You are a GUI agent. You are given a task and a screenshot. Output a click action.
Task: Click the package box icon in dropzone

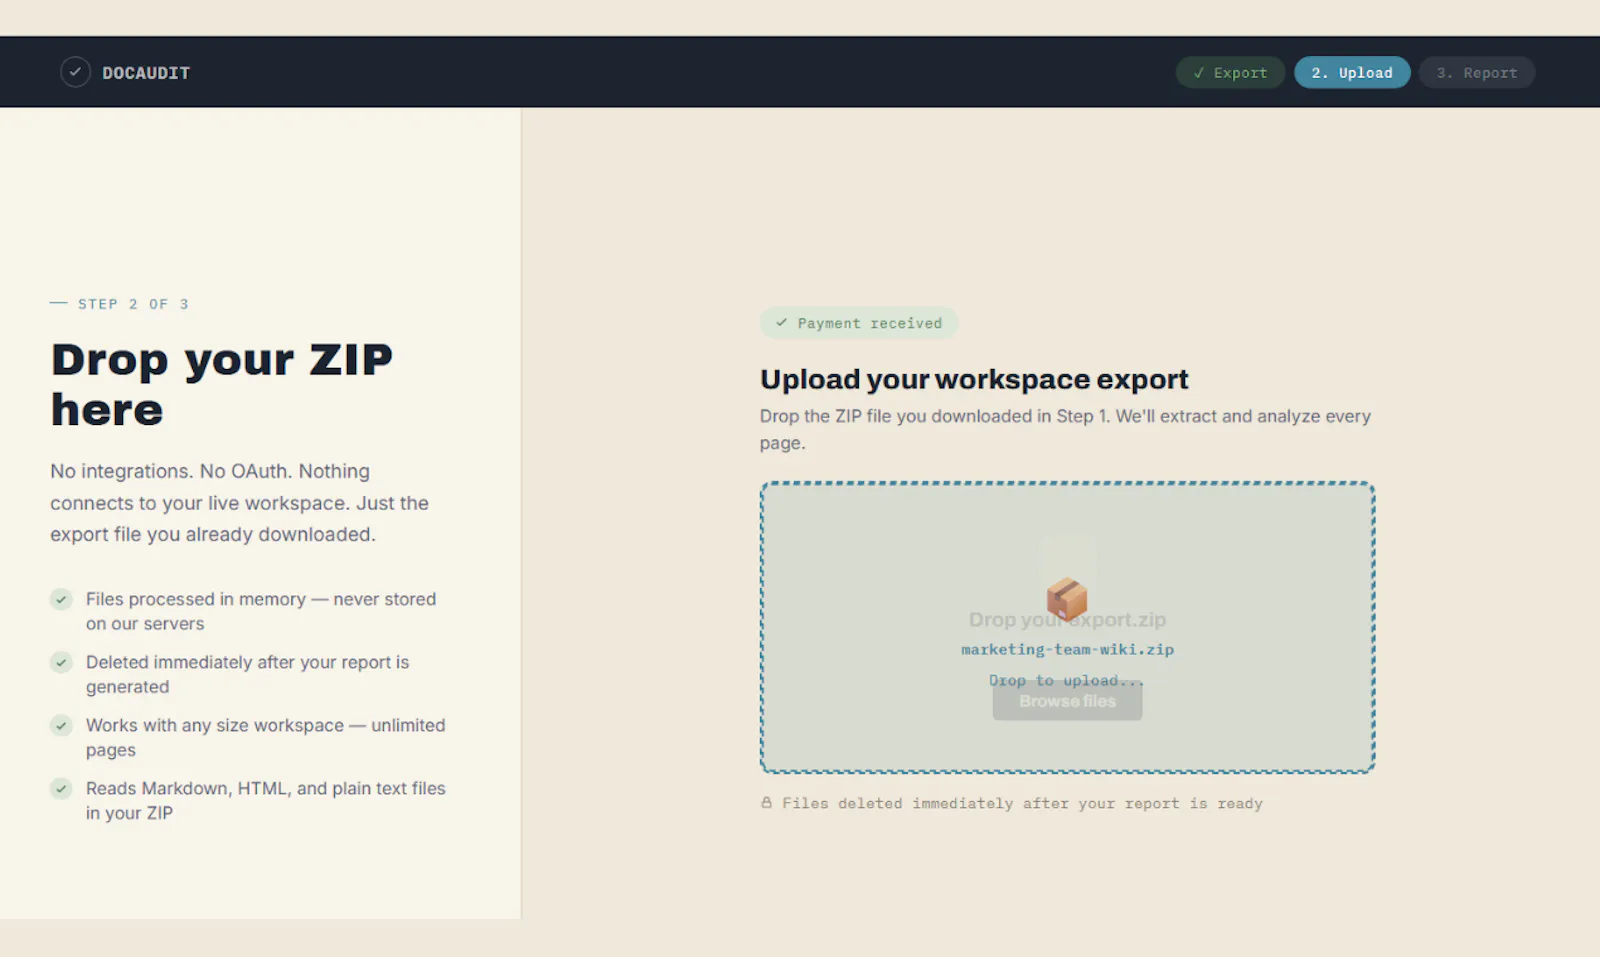pos(1067,599)
